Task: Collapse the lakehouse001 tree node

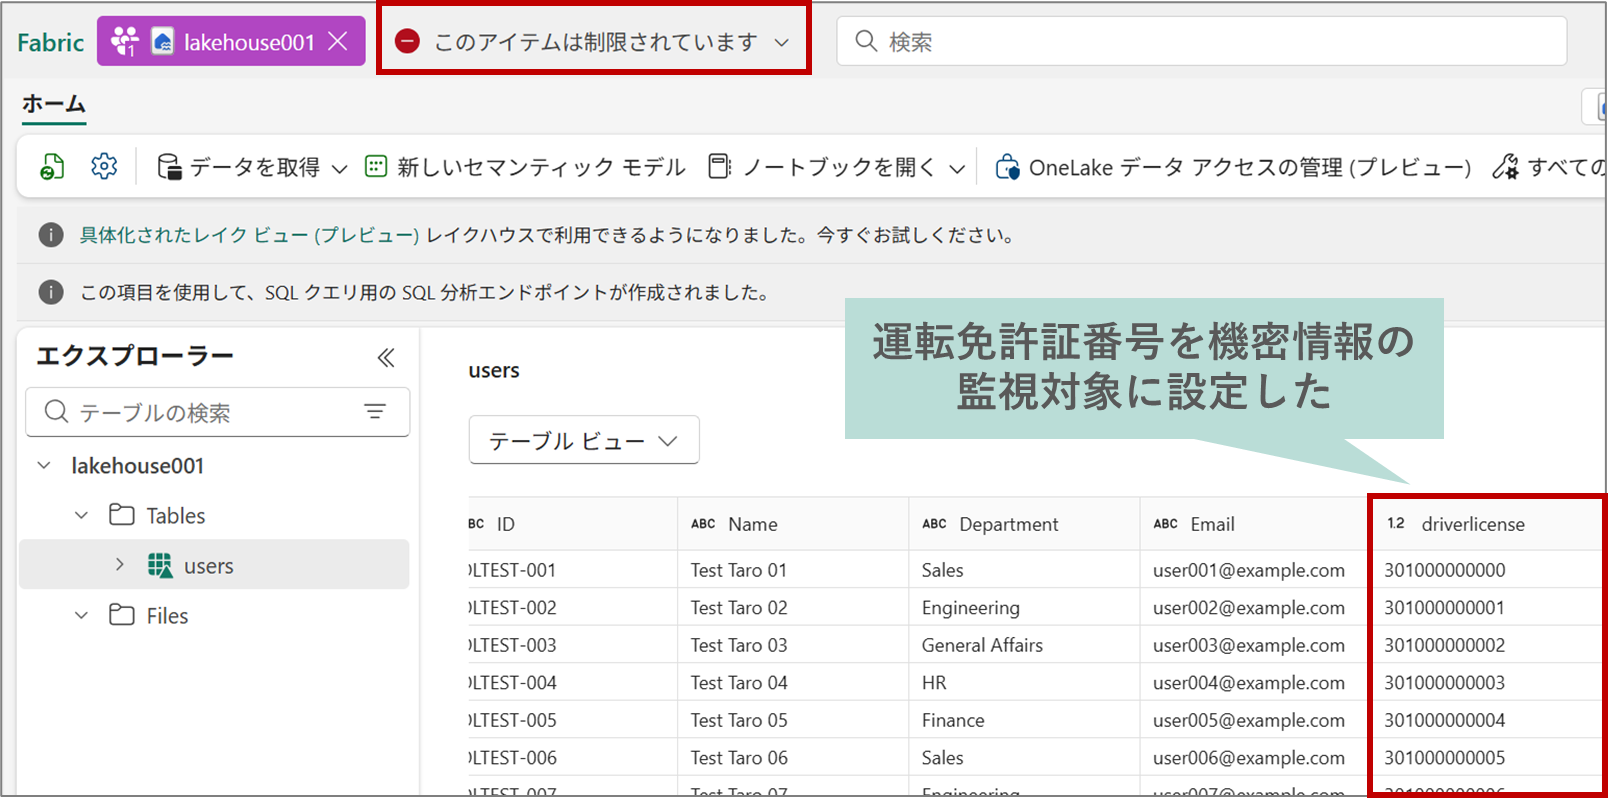Action: (x=44, y=465)
